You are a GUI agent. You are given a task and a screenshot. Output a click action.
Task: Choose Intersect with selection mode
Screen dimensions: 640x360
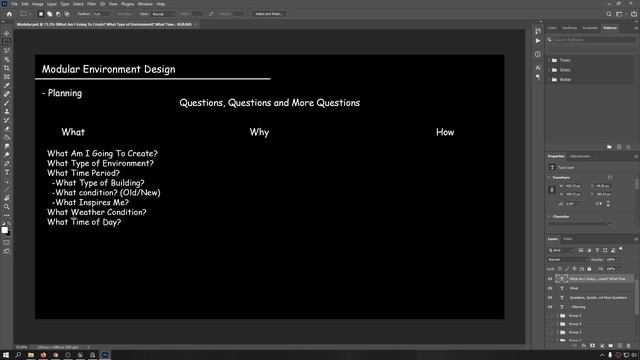tap(67, 14)
